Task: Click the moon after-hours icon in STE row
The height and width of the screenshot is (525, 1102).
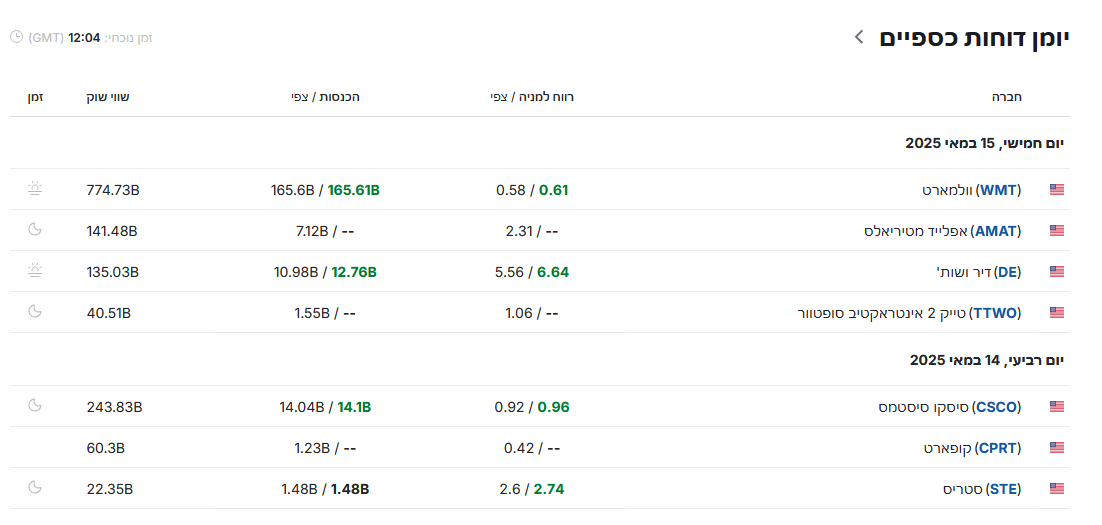Action: point(35,487)
